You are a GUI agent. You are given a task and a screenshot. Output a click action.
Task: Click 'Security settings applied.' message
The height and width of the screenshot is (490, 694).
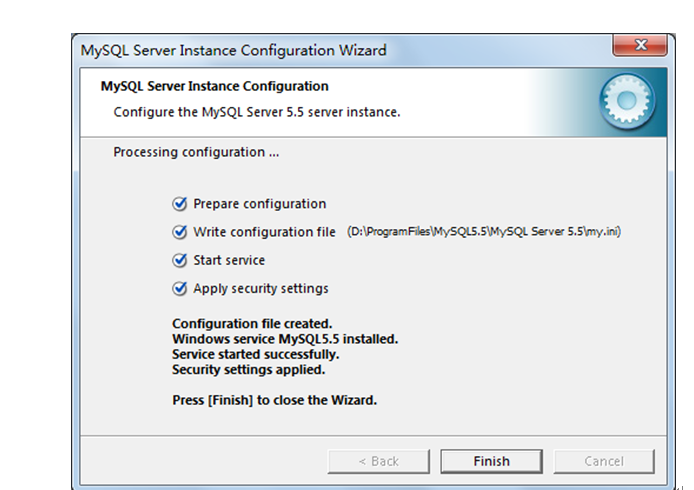(x=248, y=370)
